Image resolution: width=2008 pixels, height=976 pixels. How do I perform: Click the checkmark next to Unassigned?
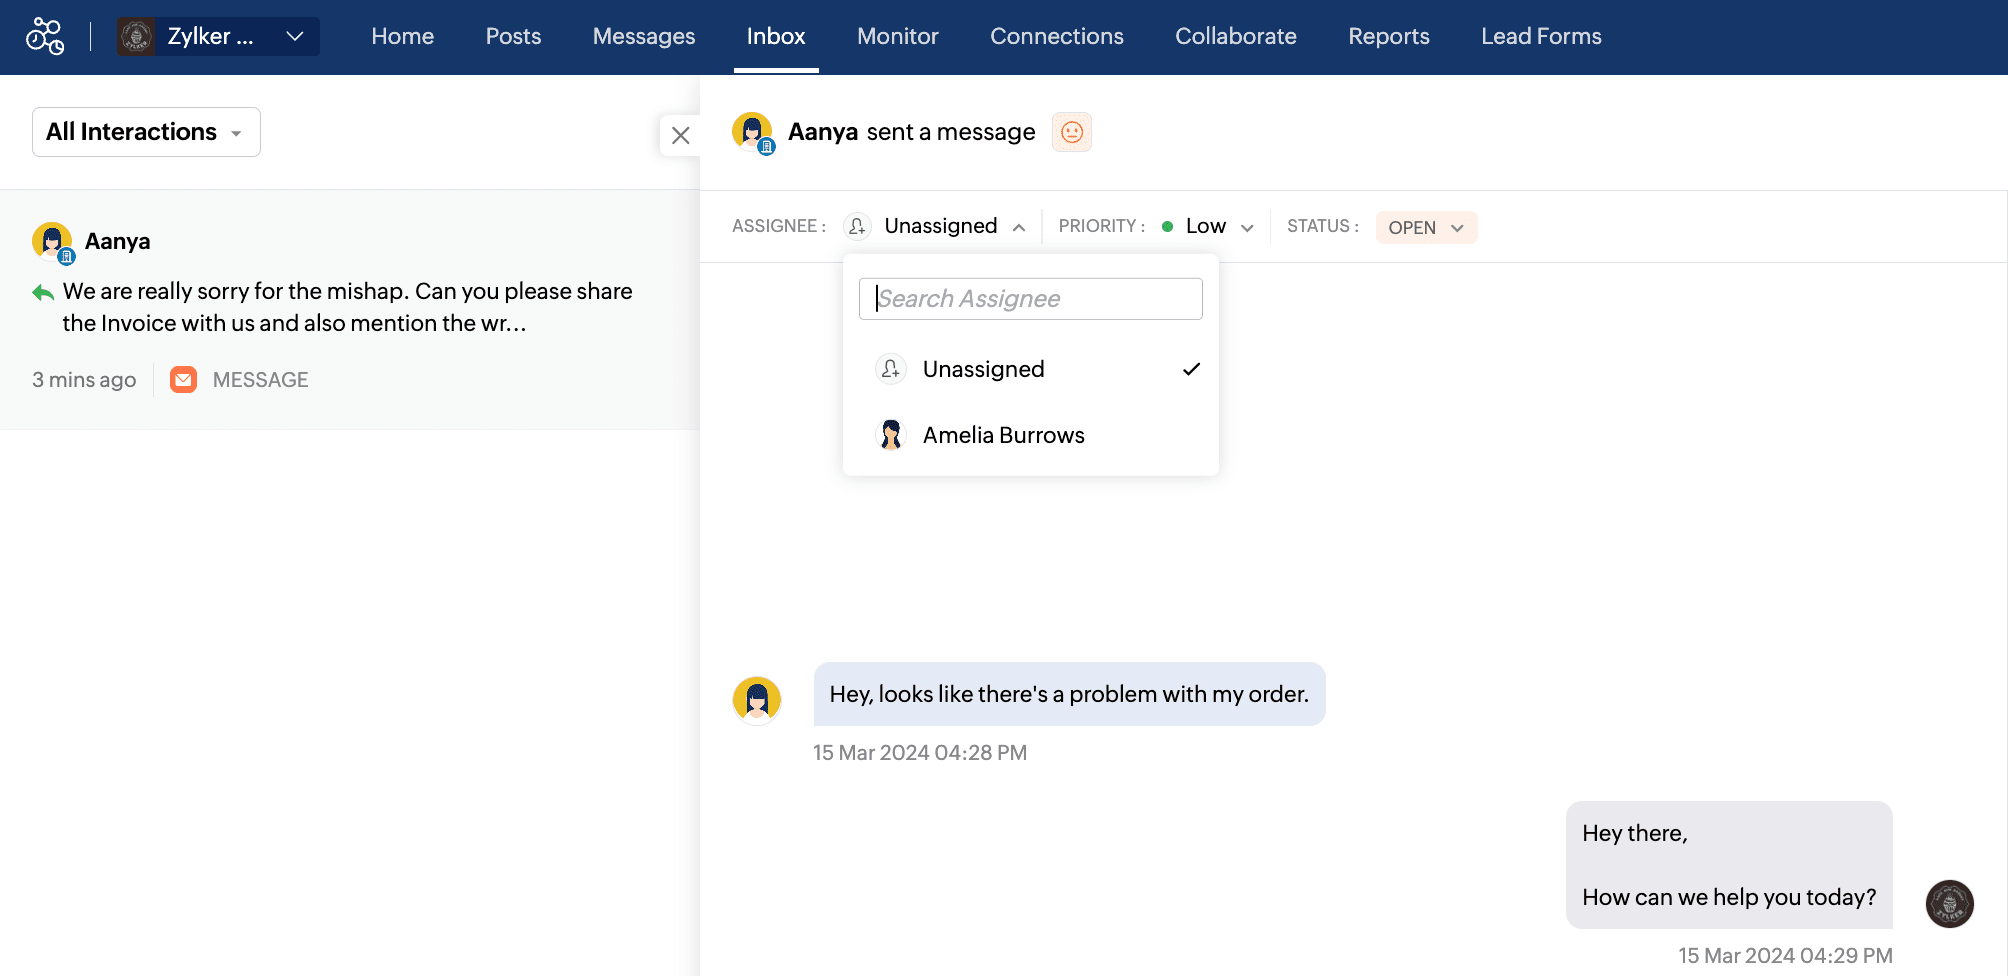tap(1191, 369)
